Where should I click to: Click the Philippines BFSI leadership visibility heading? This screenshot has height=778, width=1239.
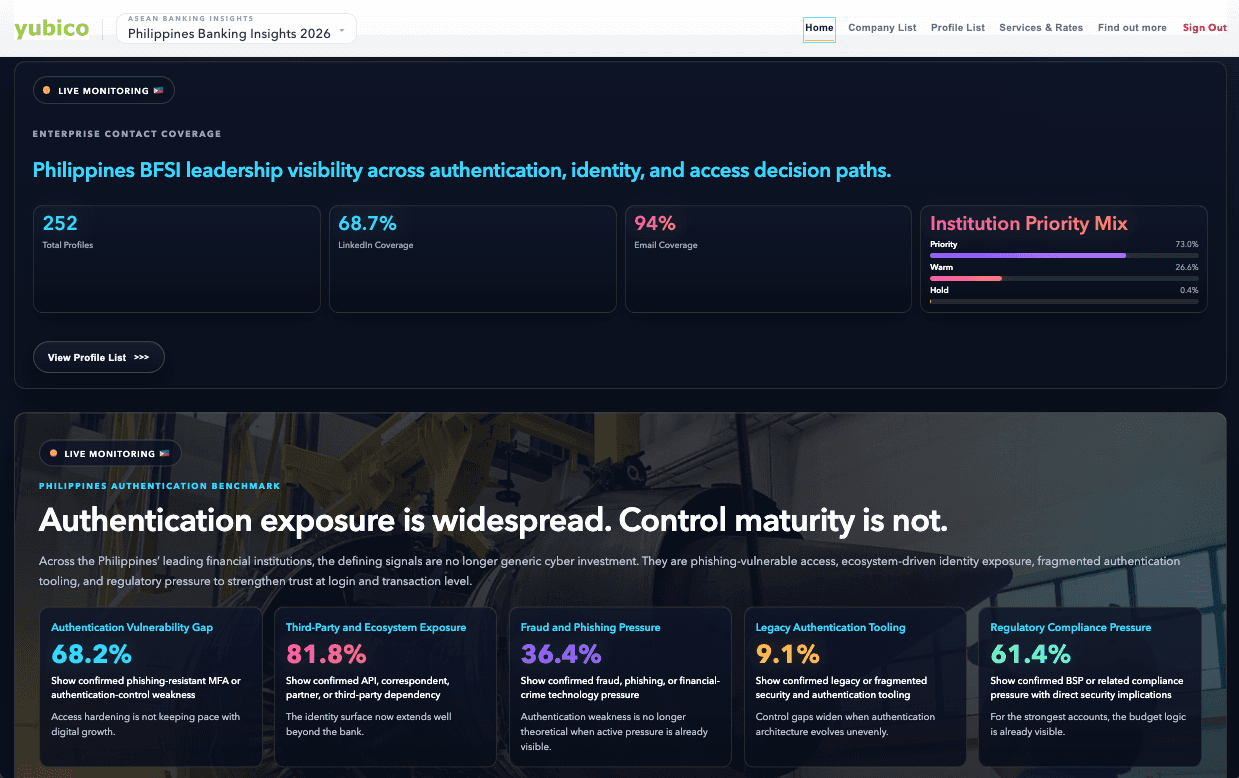[462, 171]
